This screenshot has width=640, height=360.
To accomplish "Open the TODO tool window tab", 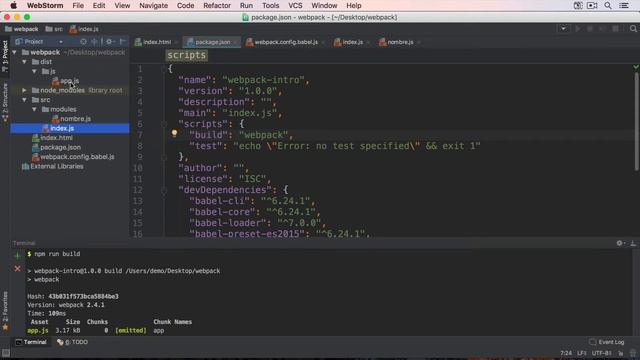I will click(72, 342).
